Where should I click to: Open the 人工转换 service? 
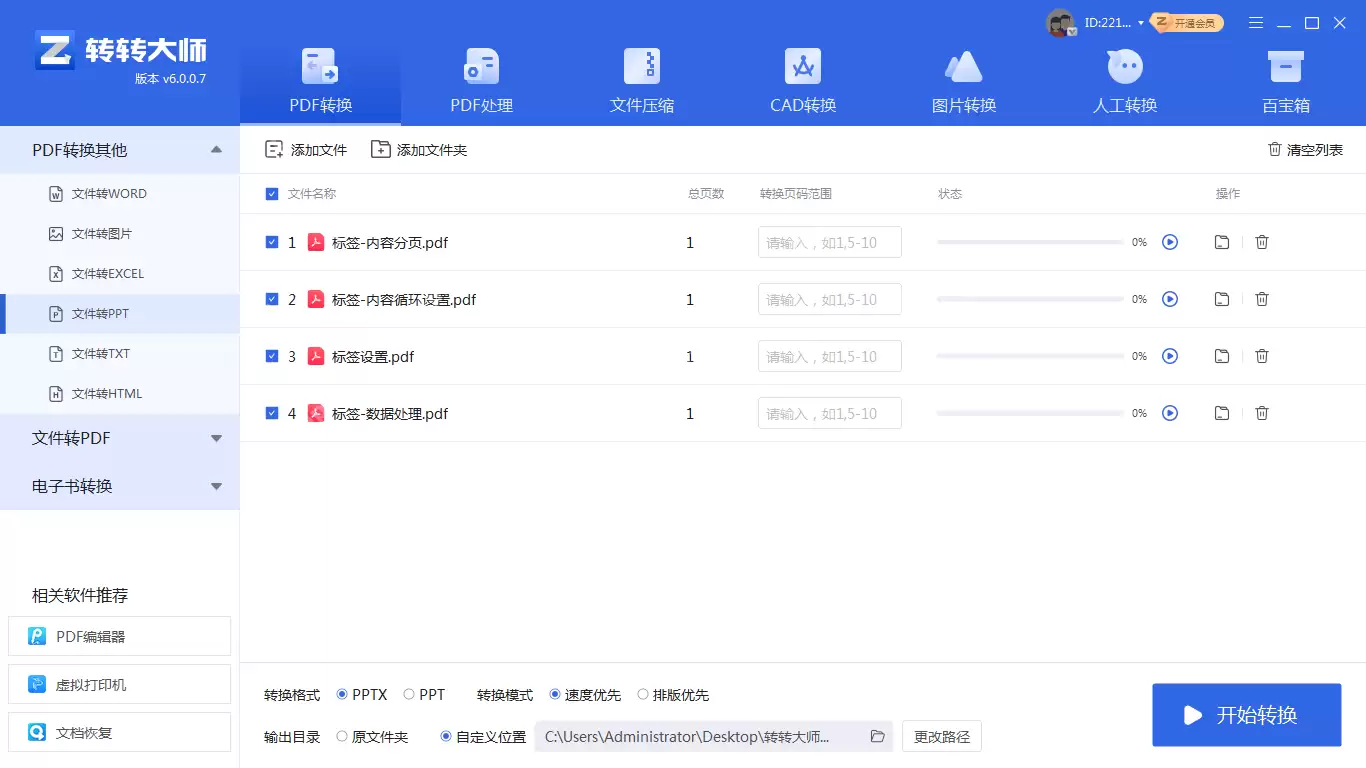coord(1124,80)
